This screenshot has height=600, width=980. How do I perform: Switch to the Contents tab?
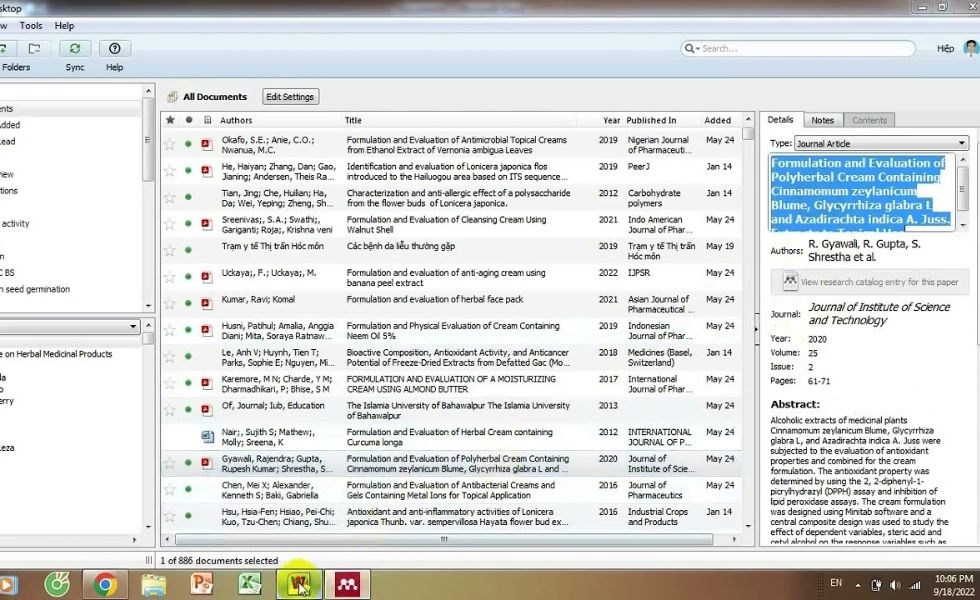(x=869, y=120)
